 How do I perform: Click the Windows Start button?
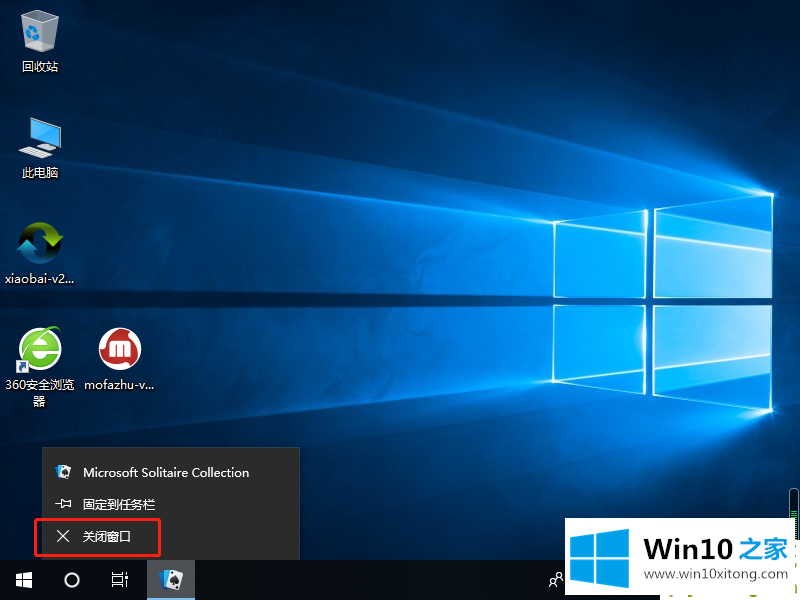pos(23,580)
